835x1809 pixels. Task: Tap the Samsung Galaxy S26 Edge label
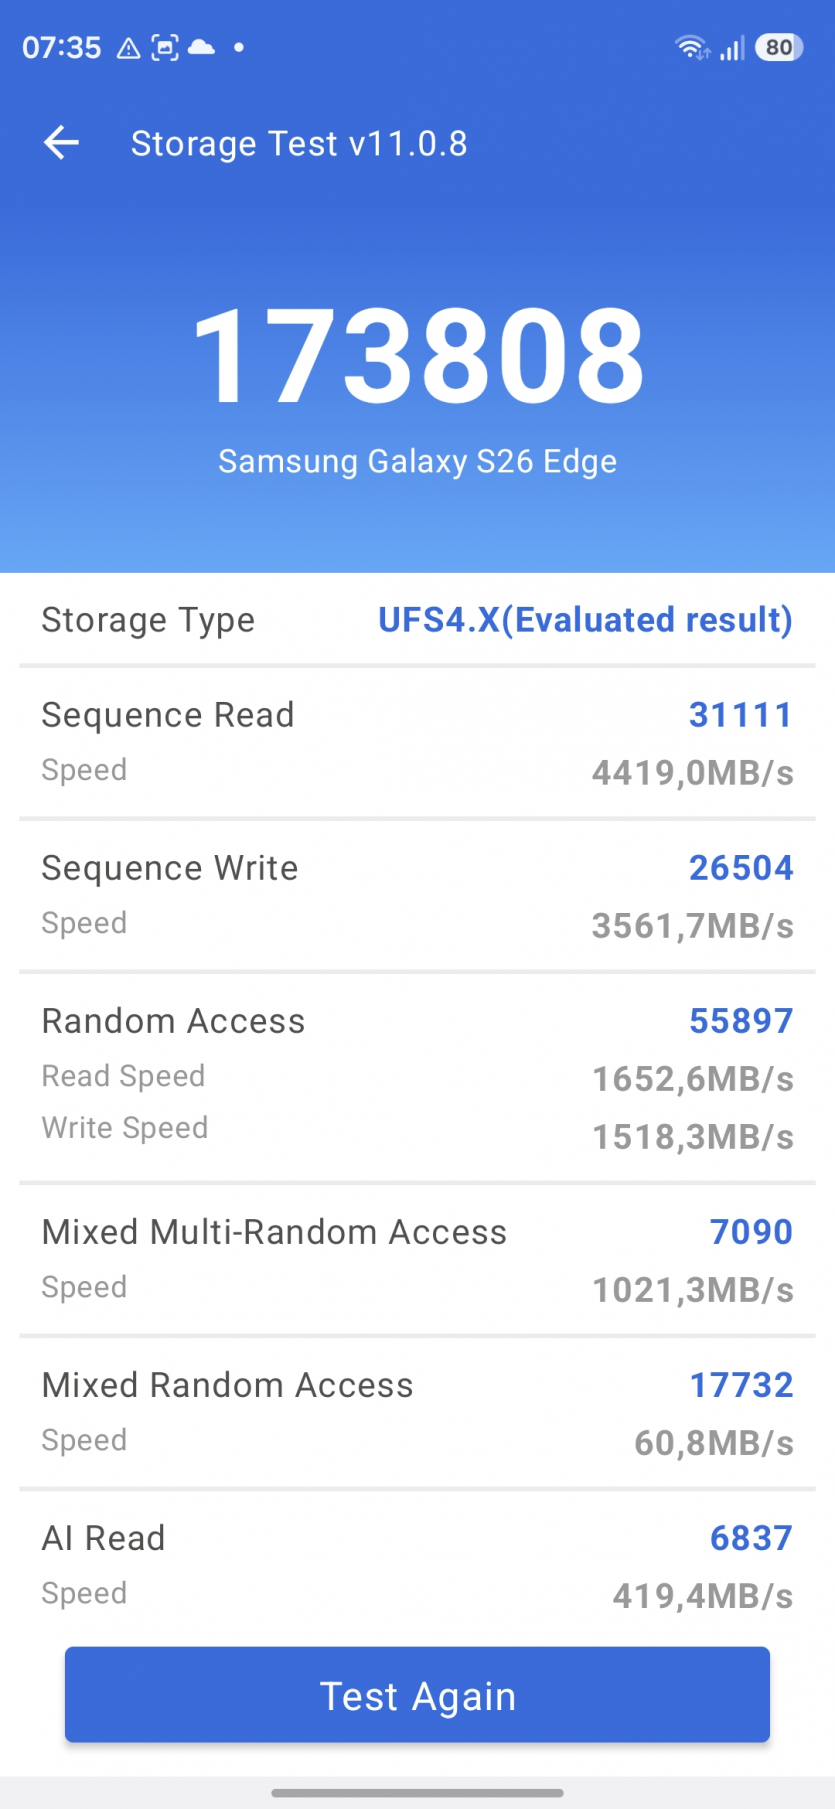(x=417, y=461)
